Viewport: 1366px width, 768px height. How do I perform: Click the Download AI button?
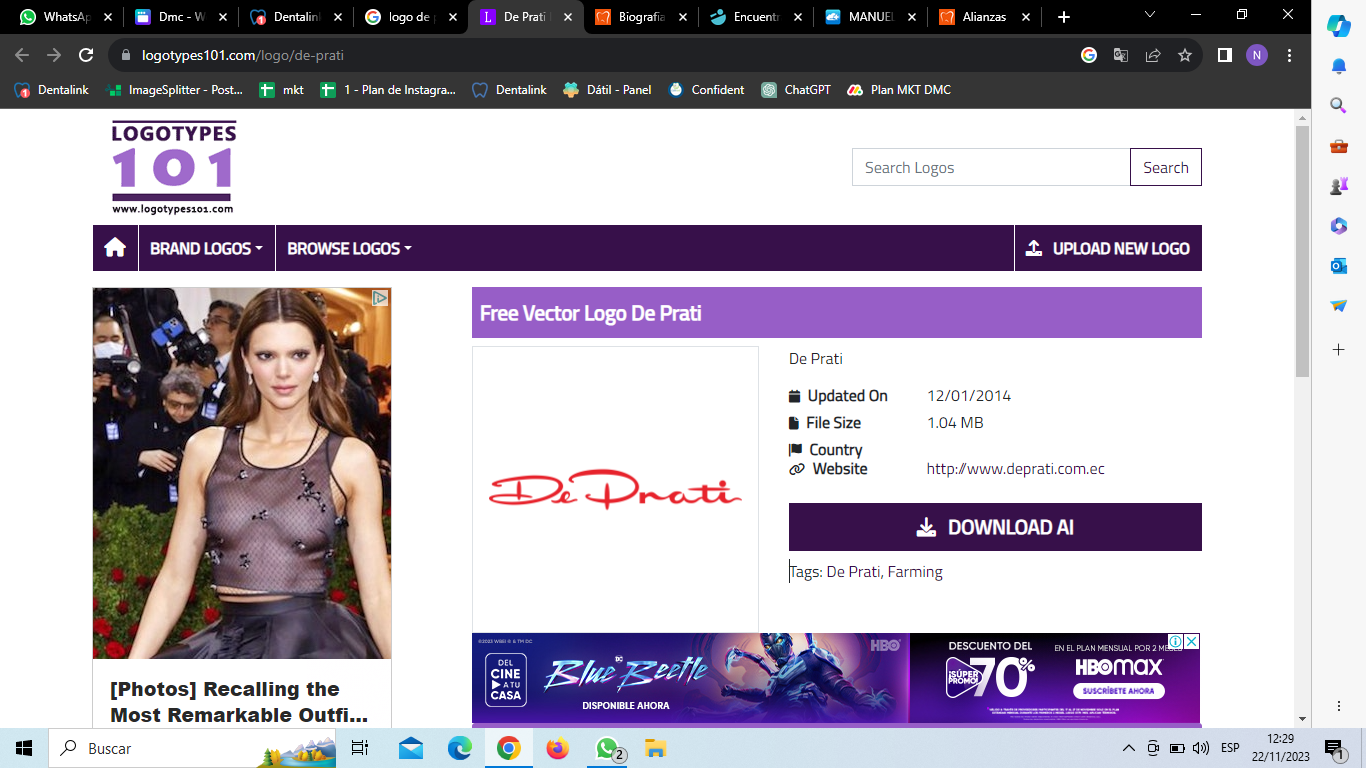(994, 527)
